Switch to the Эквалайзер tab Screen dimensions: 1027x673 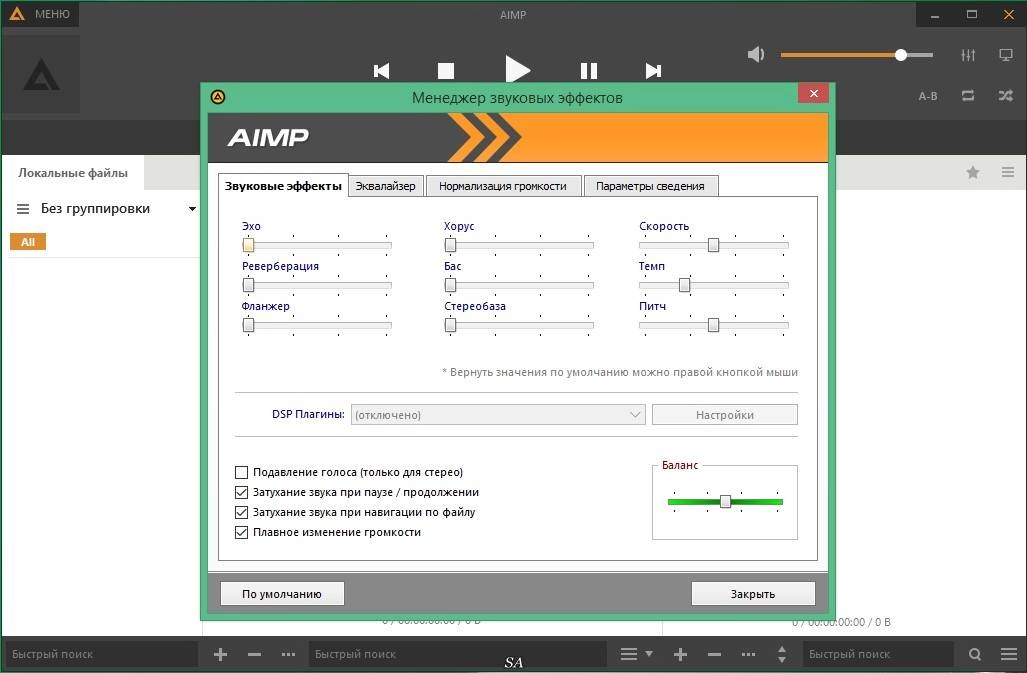386,186
